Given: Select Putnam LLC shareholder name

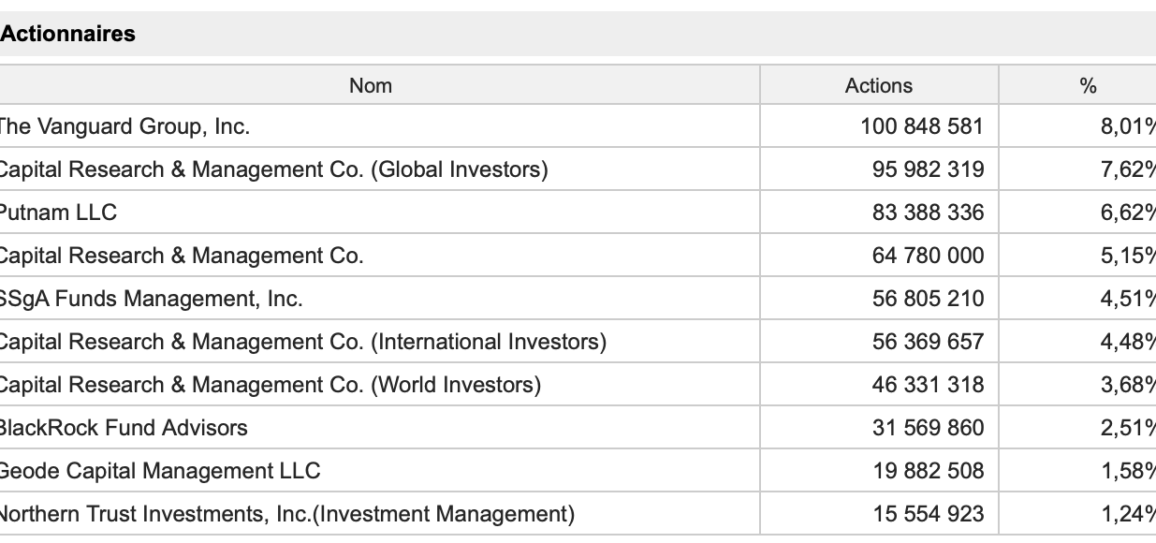Looking at the screenshot, I should [x=58, y=212].
